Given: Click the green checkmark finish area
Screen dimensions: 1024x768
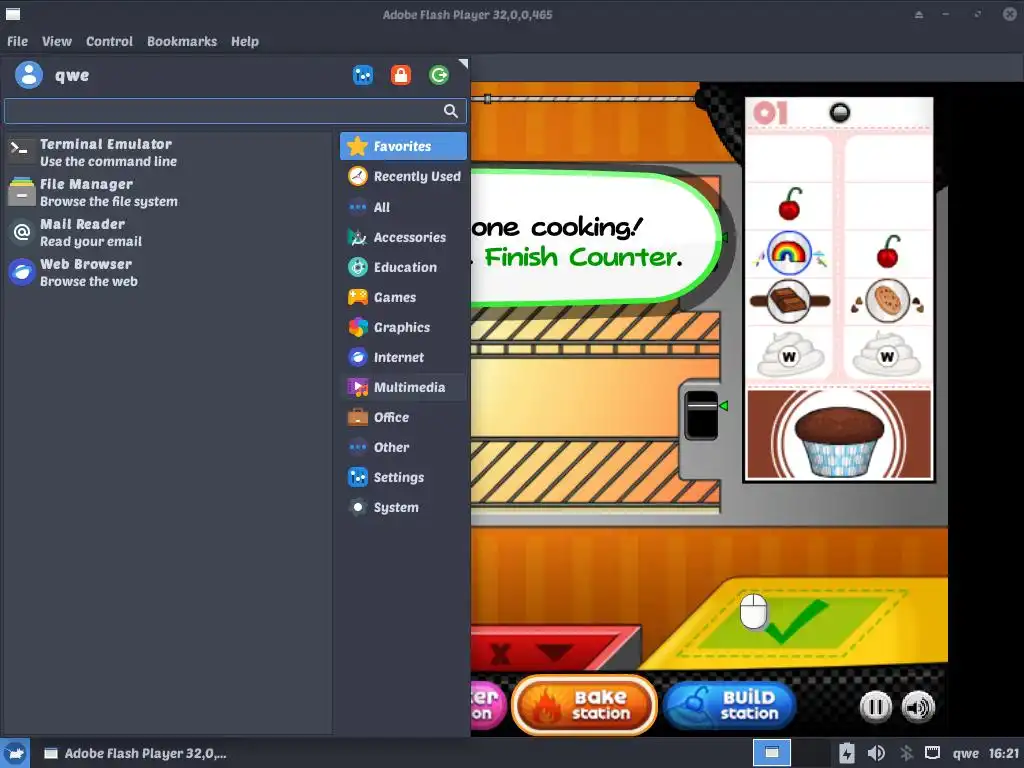Looking at the screenshot, I should 793,621.
